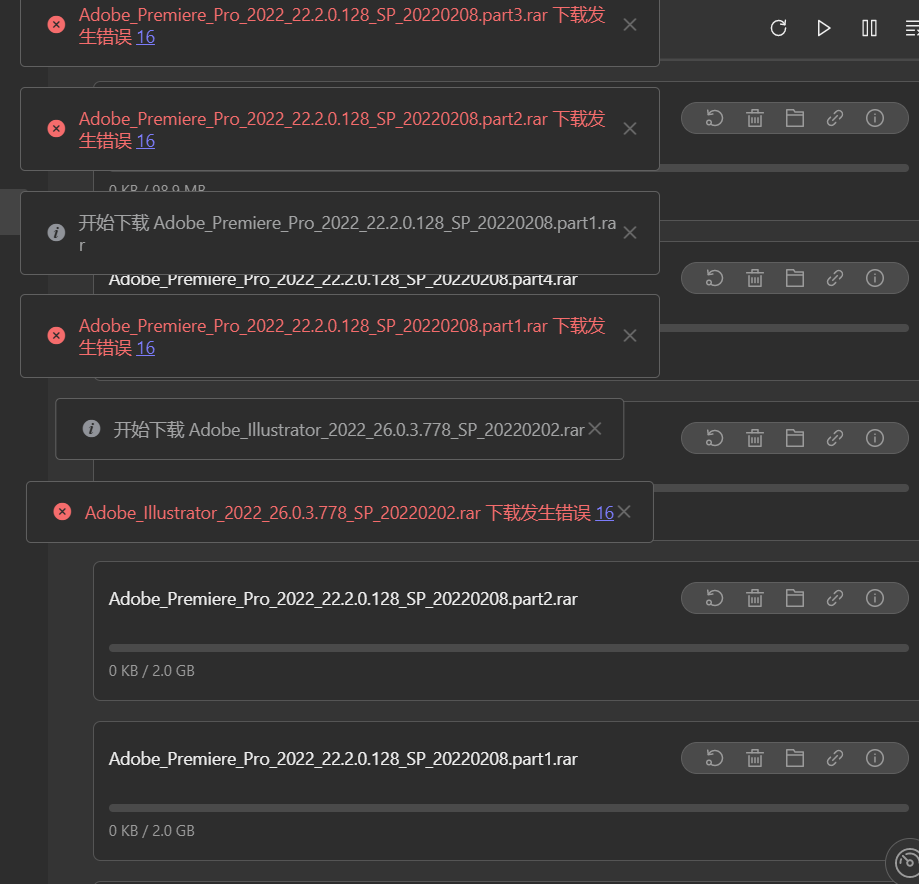Screen dimensions: 919x884
Task: View details of the part2.rar task row
Action: [874, 598]
